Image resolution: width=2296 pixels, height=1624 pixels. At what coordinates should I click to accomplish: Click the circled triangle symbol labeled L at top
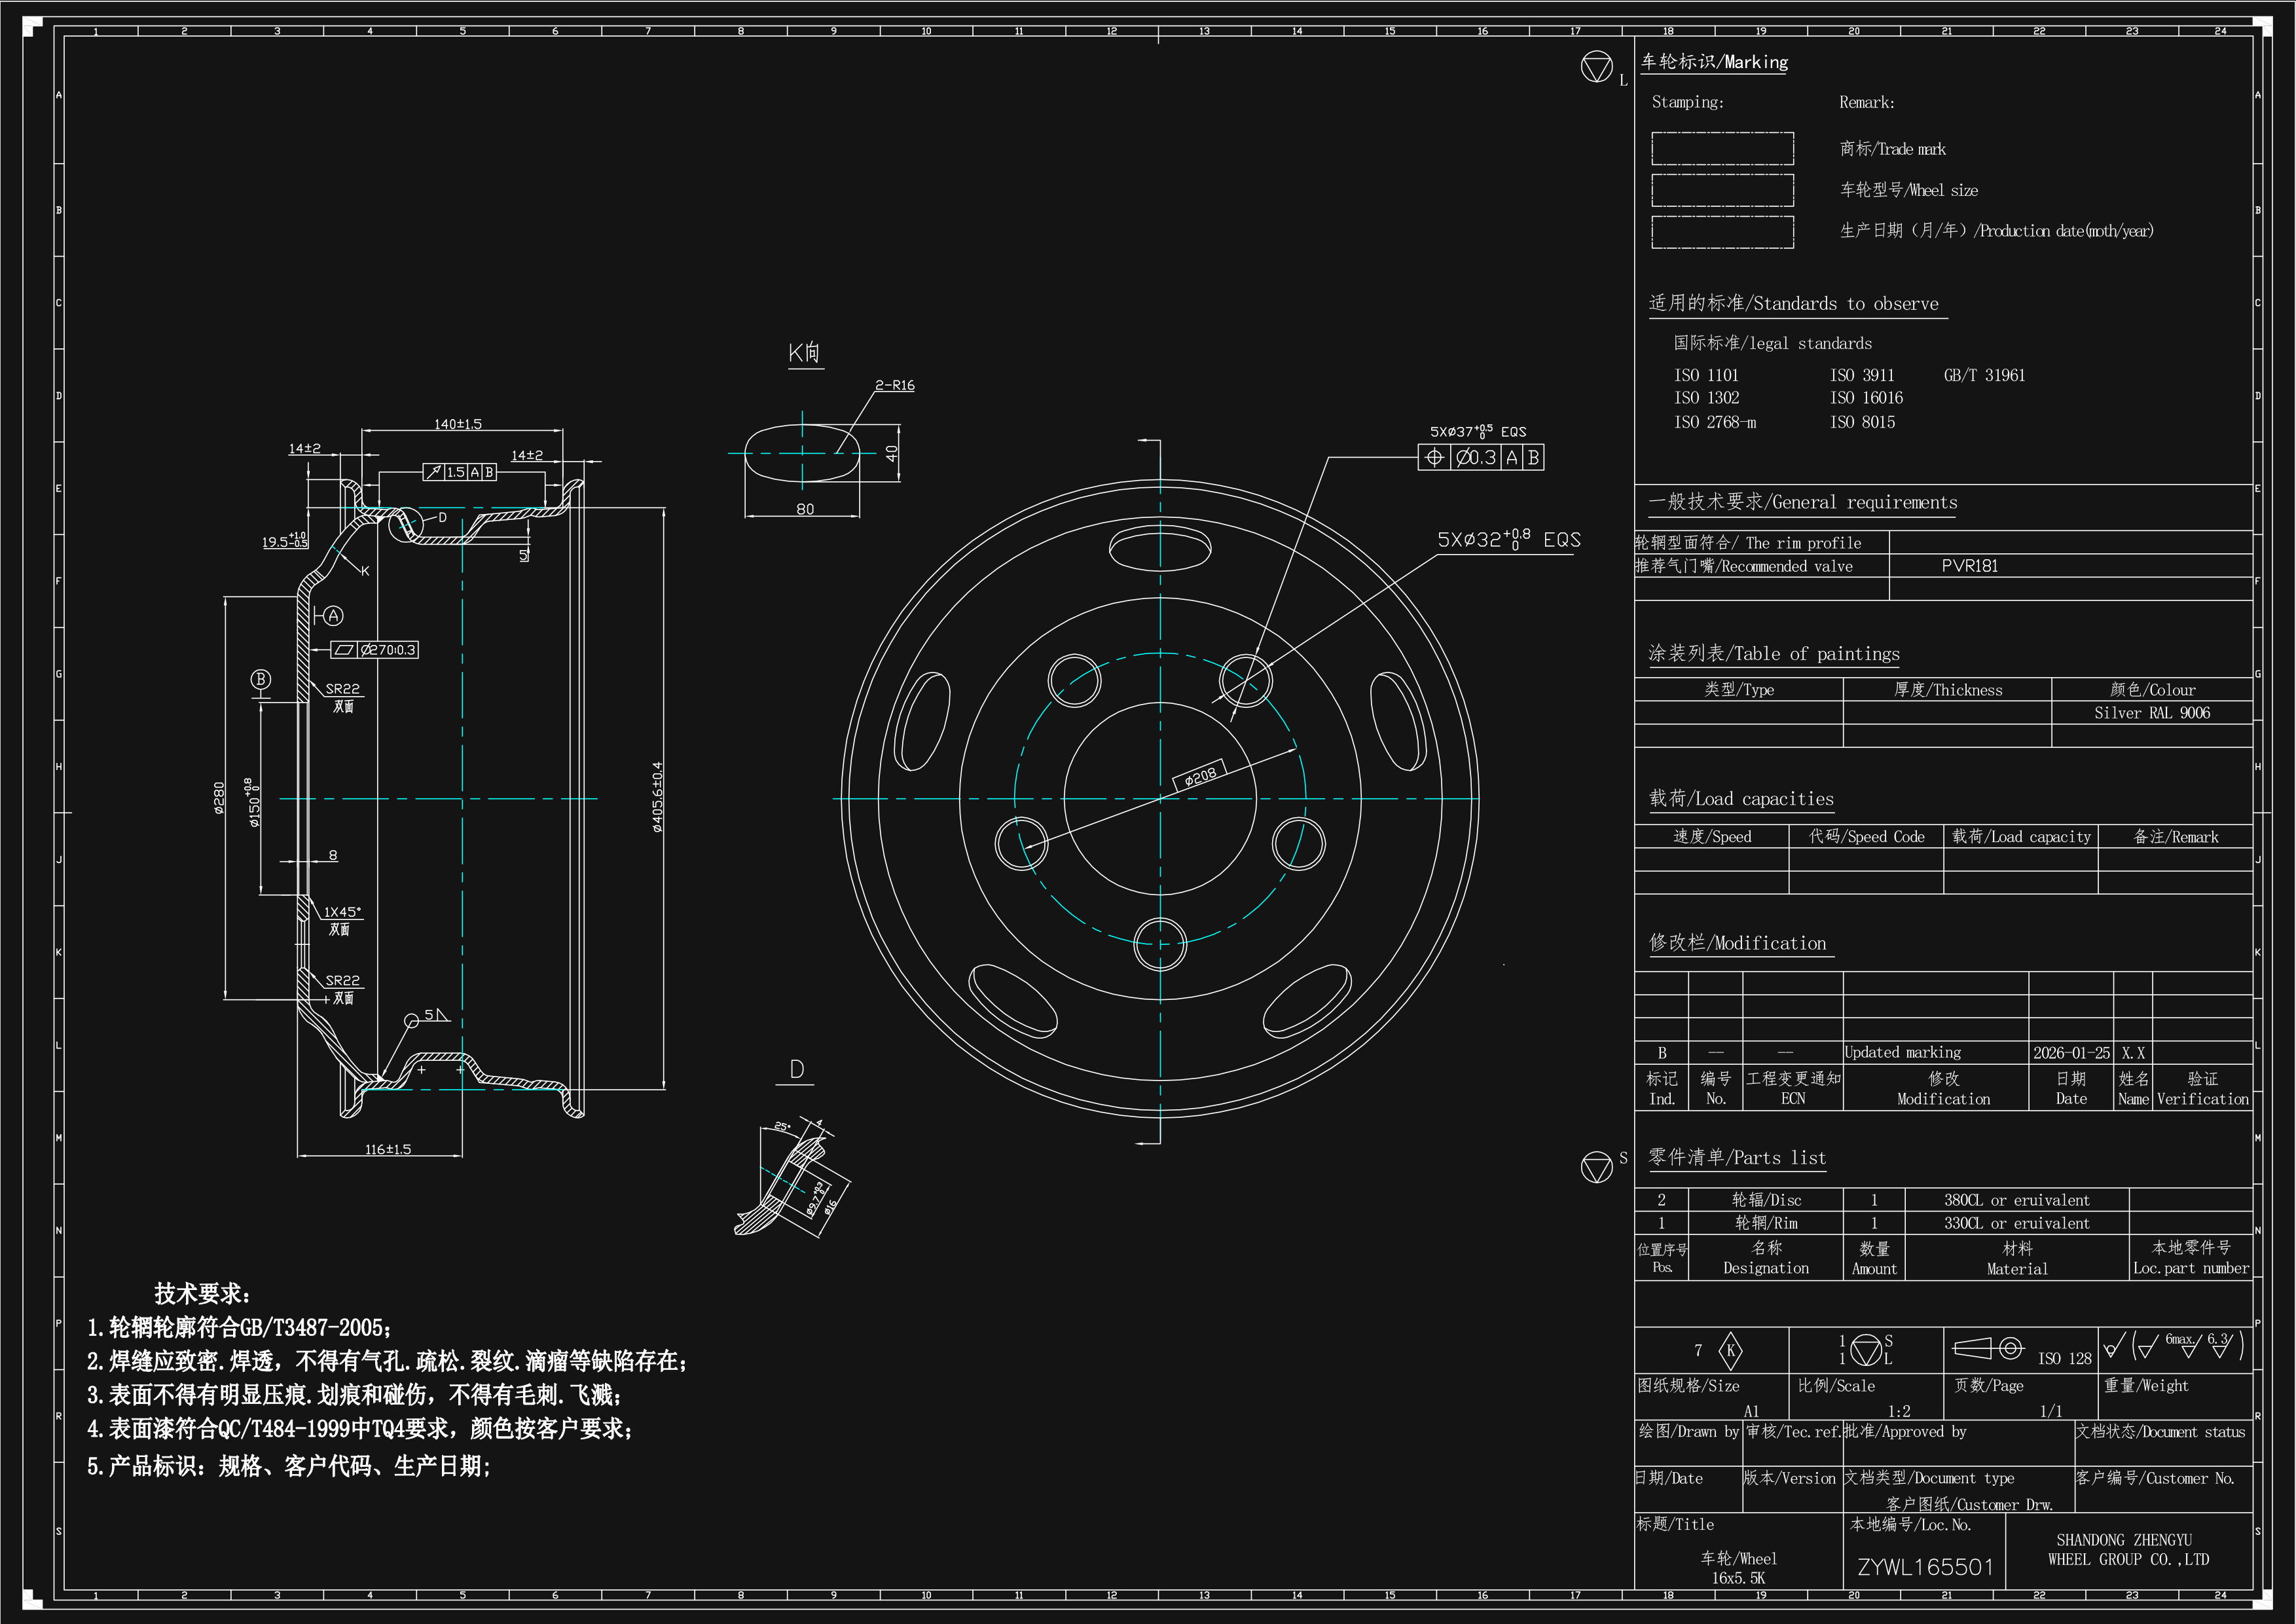1596,67
